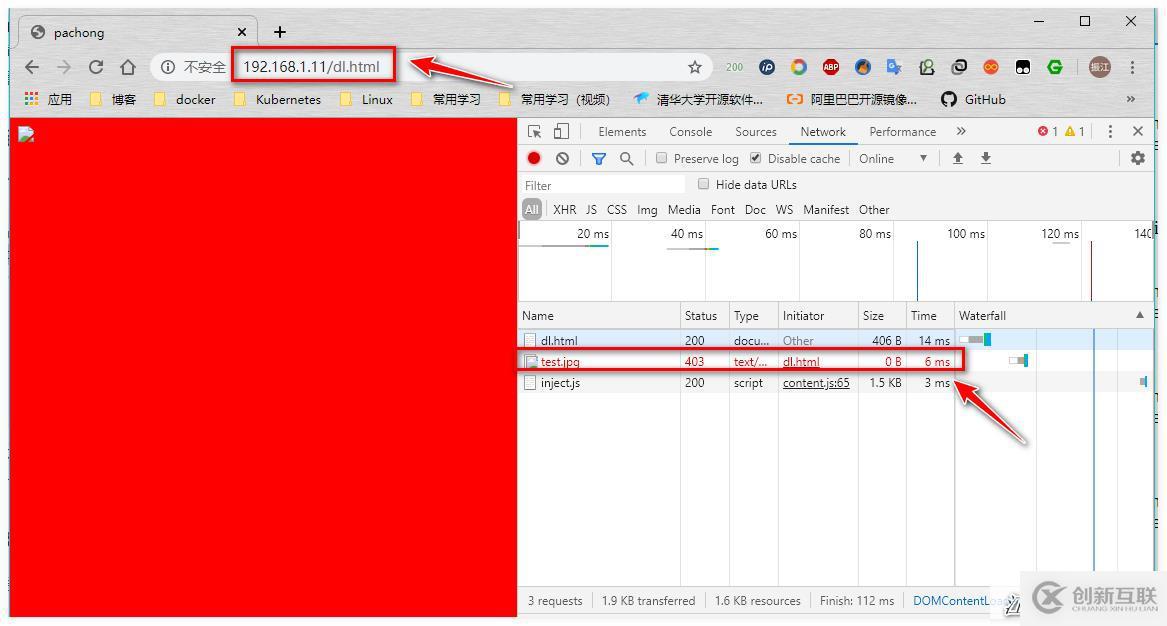
Task: Filter requests by Img
Action: tap(648, 210)
